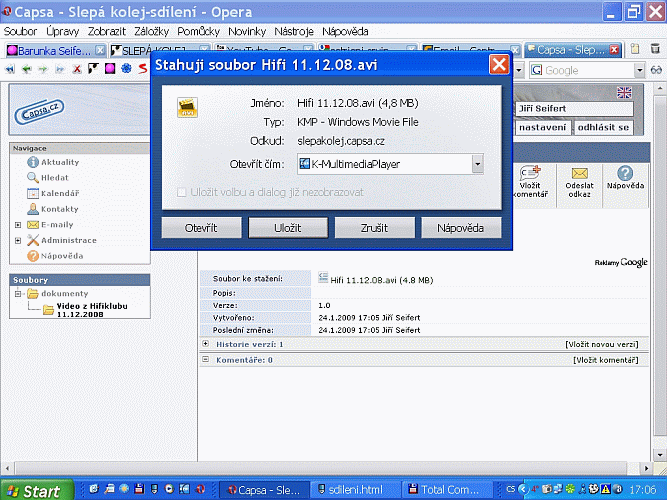The image size is (667, 500).
Task: Collapse the Komentáře section
Action: coord(206,359)
